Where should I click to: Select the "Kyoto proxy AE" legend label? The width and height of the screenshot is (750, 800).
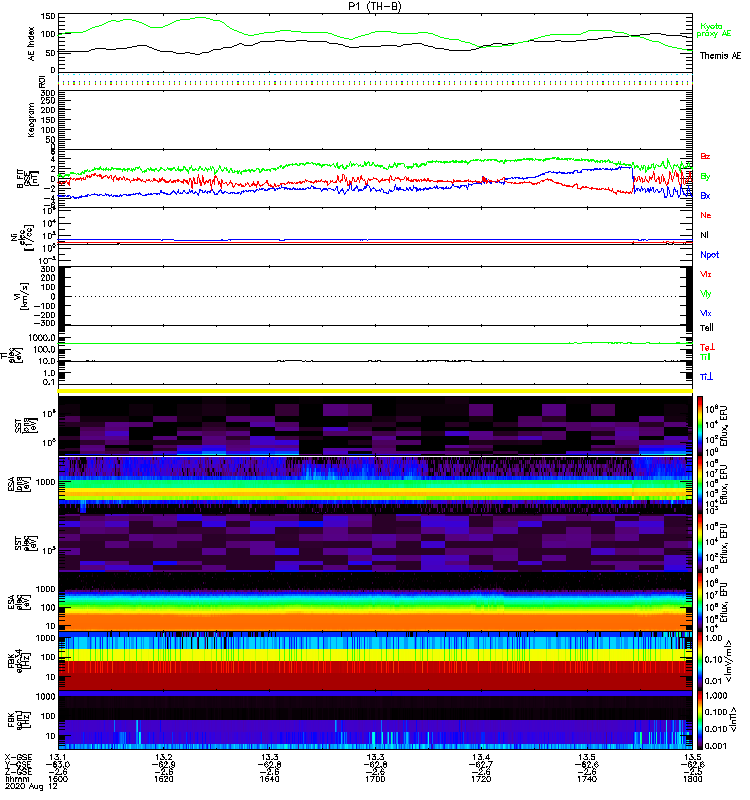(x=714, y=30)
